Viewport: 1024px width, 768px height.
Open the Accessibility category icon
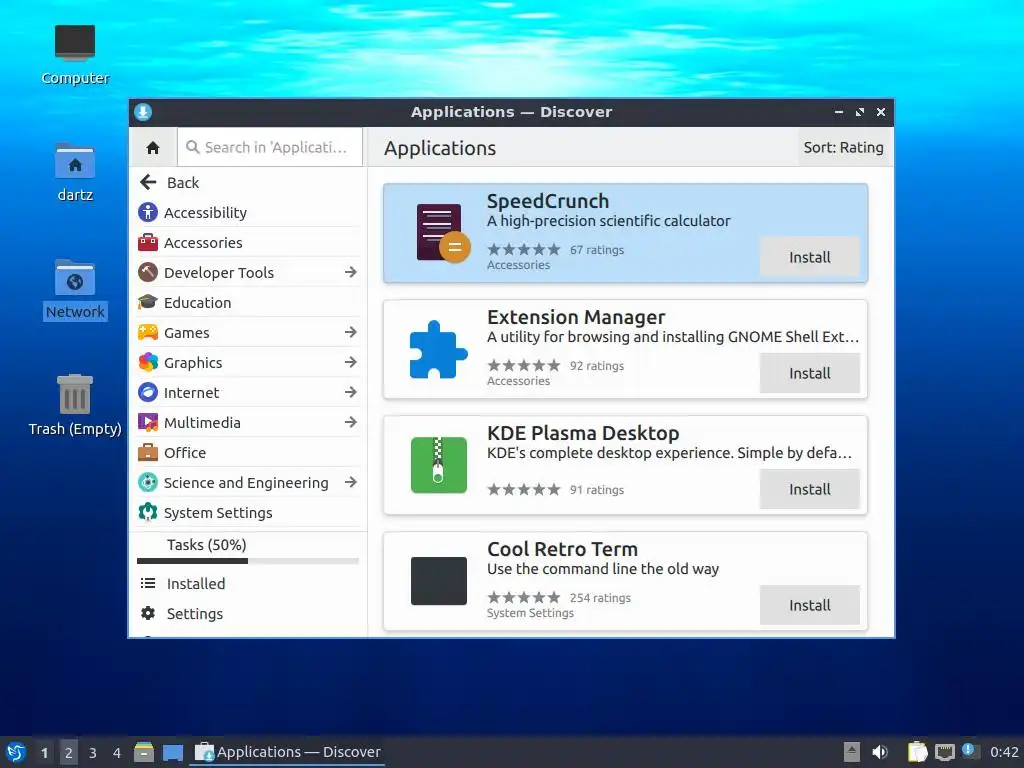[148, 212]
